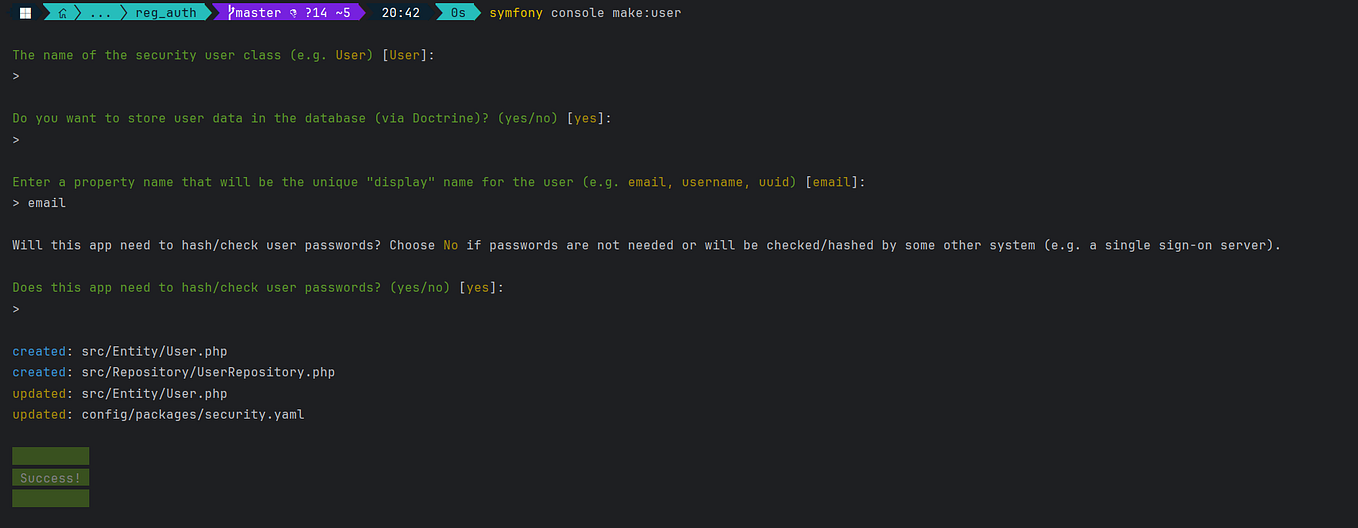The image size is (1358, 528).
Task: Click the 0s execution duration segment
Action: point(458,13)
